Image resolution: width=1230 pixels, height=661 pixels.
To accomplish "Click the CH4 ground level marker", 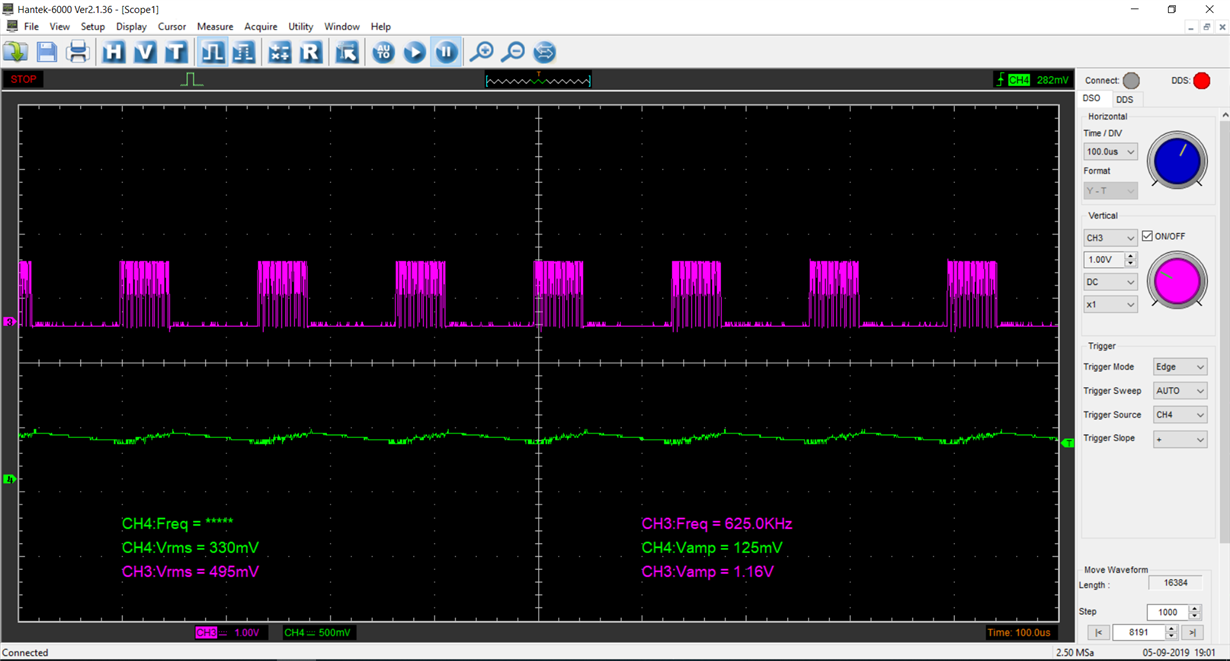I will [x=10, y=479].
